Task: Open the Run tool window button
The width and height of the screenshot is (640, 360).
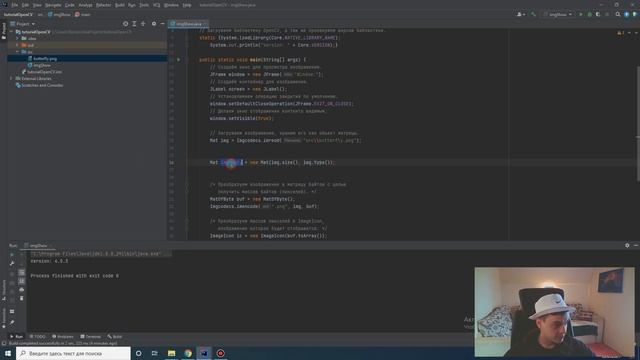Action: (16, 336)
